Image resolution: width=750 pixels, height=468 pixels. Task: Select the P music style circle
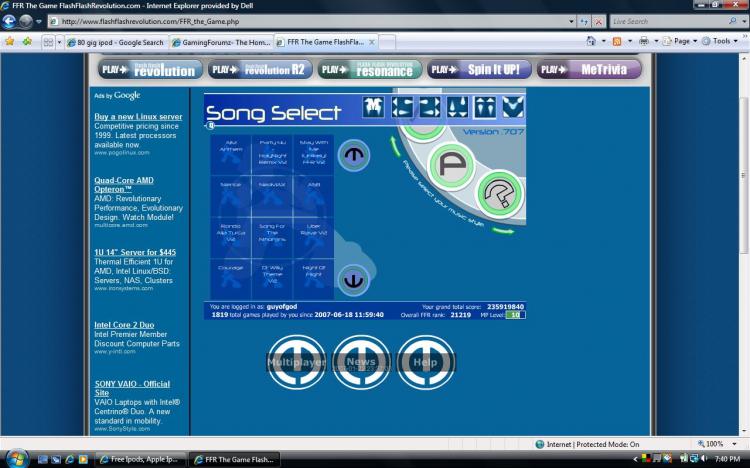pyautogui.click(x=451, y=166)
